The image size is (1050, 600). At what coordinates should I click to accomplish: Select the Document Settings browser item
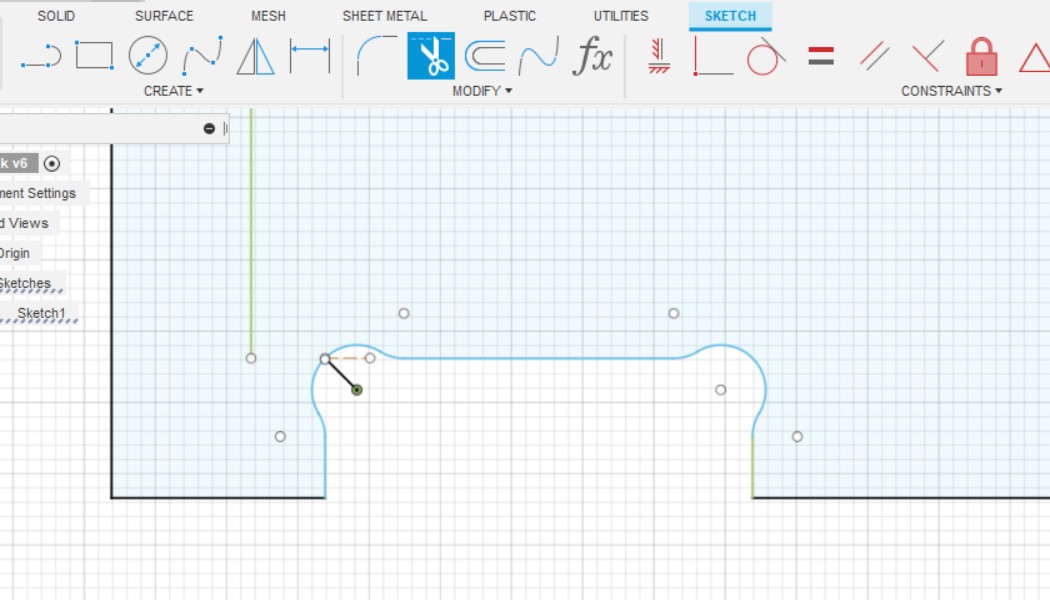click(38, 194)
